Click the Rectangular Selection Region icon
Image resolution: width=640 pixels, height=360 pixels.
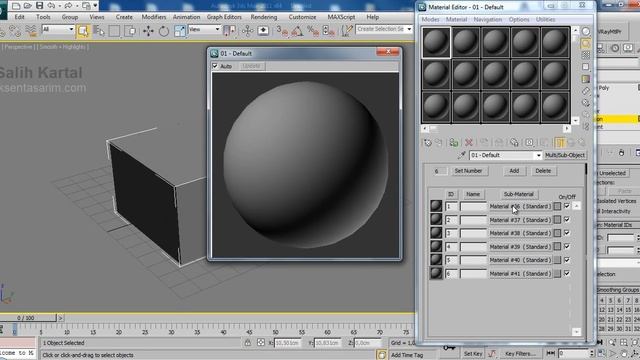pyautogui.click(x=114, y=31)
